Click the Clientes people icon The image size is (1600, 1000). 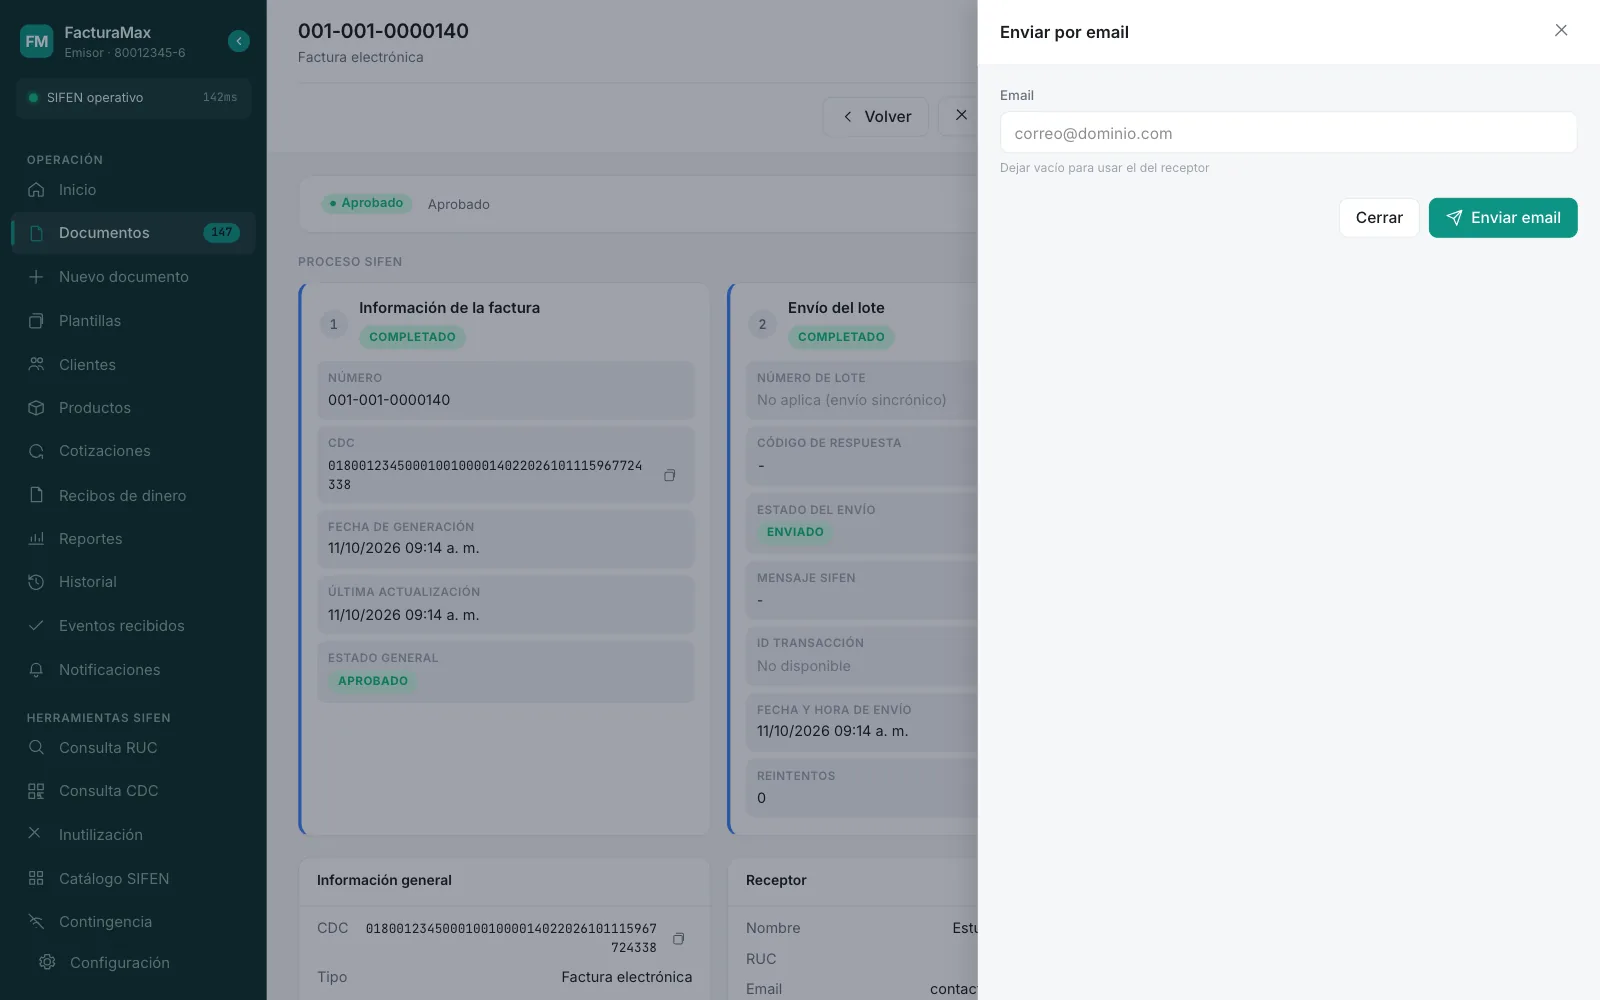click(36, 364)
